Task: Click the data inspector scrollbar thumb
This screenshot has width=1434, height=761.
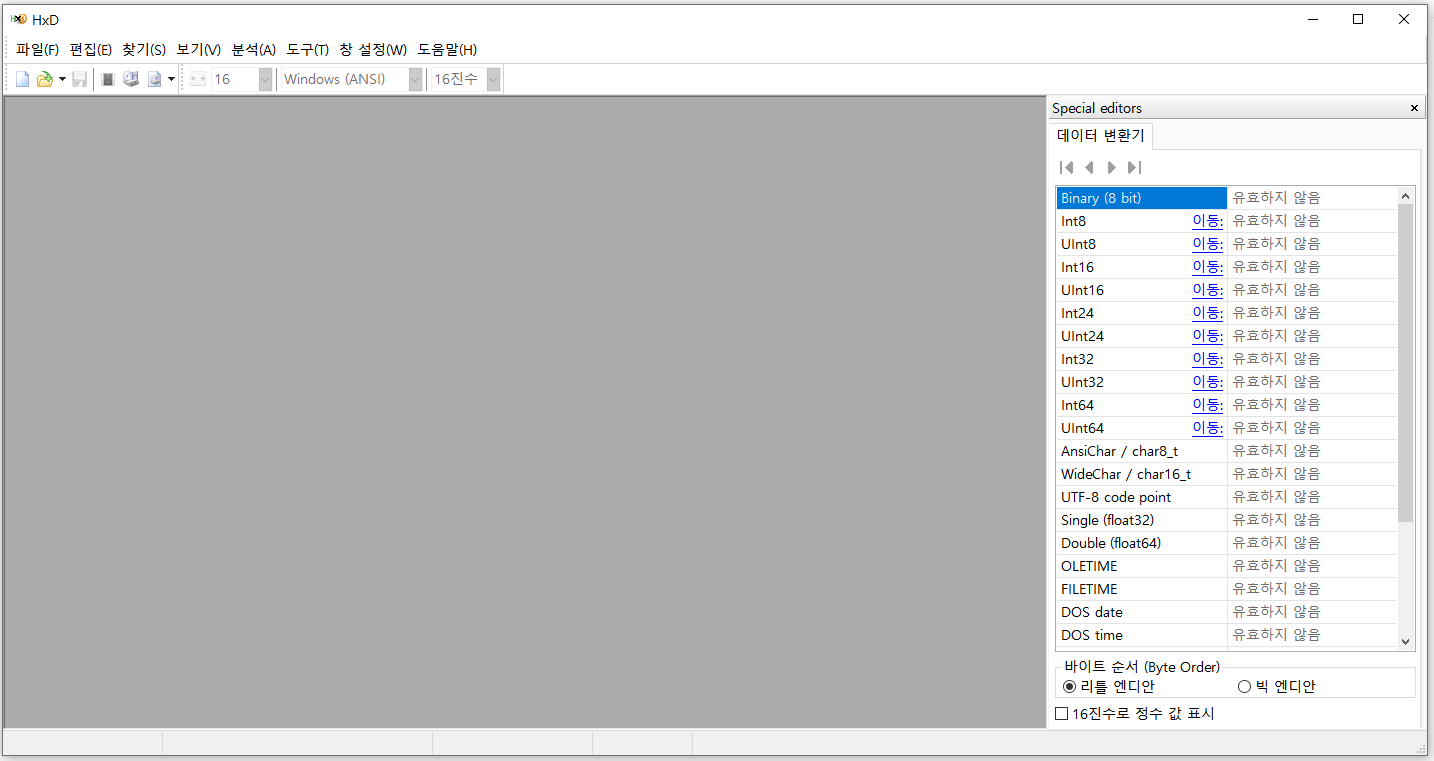Action: tap(1406, 363)
